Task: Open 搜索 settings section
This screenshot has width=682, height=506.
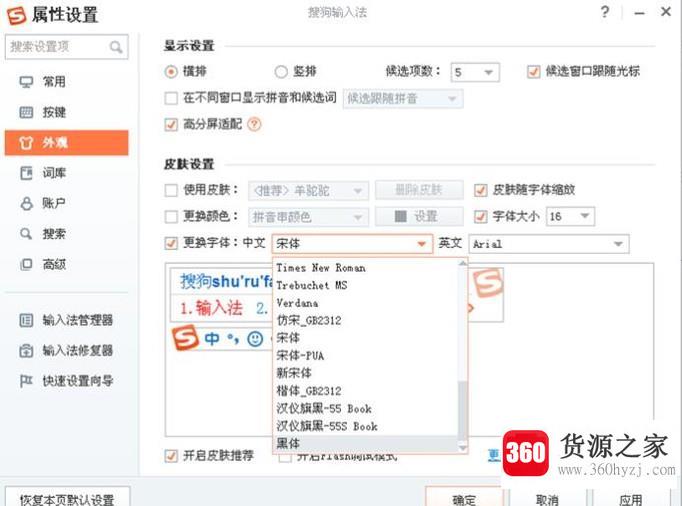Action: [x=67, y=234]
